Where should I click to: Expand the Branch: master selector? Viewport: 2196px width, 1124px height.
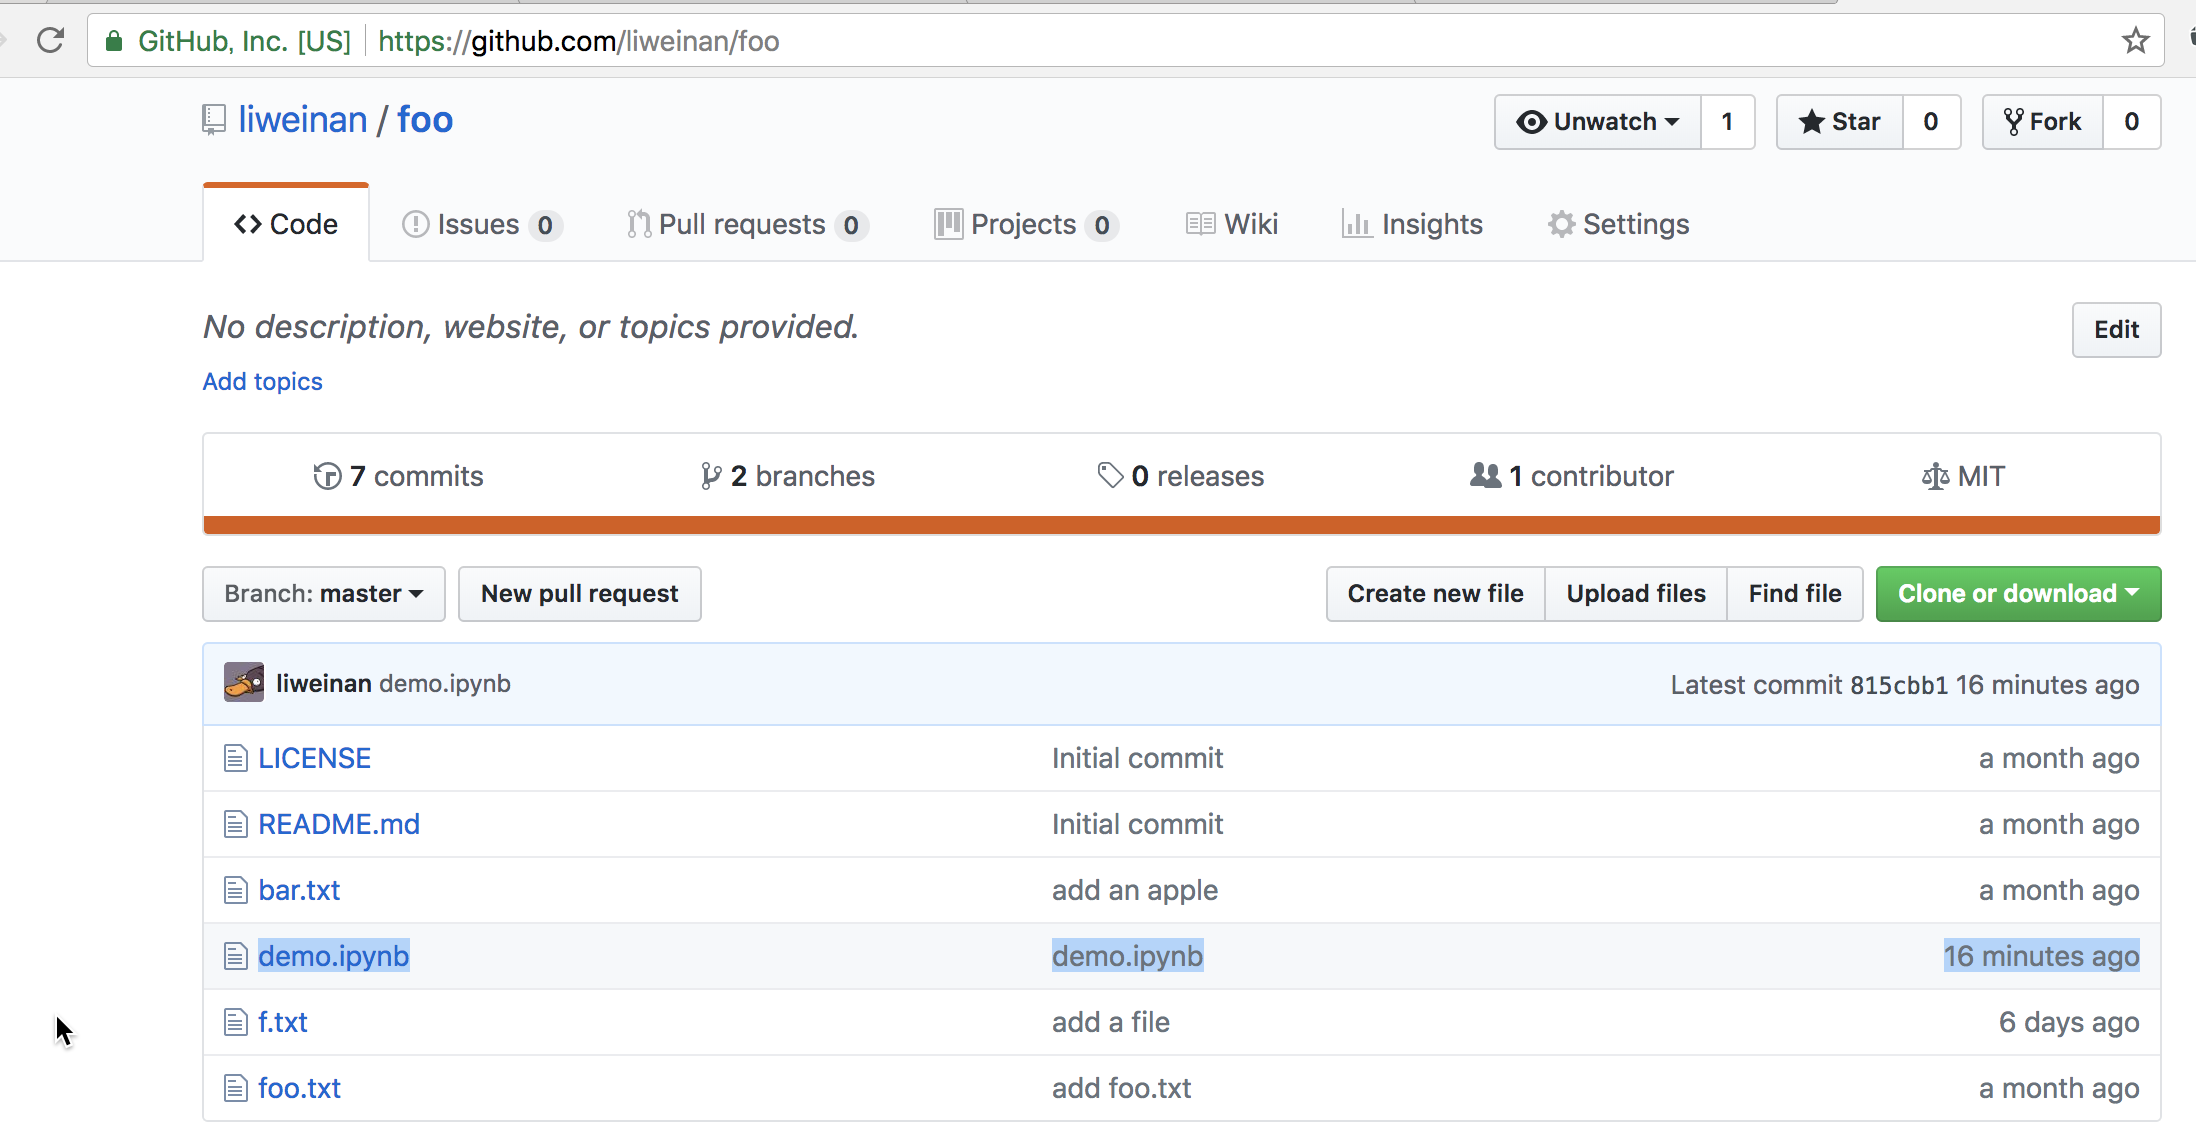click(x=323, y=594)
